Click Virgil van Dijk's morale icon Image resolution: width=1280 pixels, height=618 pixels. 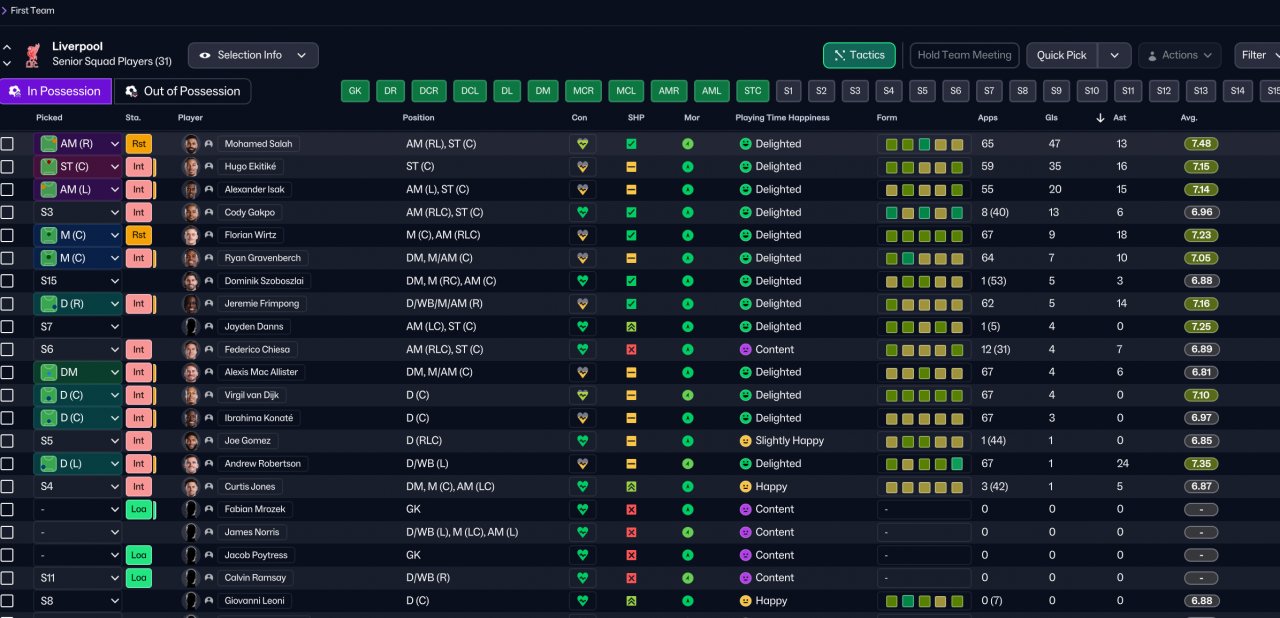click(688, 395)
